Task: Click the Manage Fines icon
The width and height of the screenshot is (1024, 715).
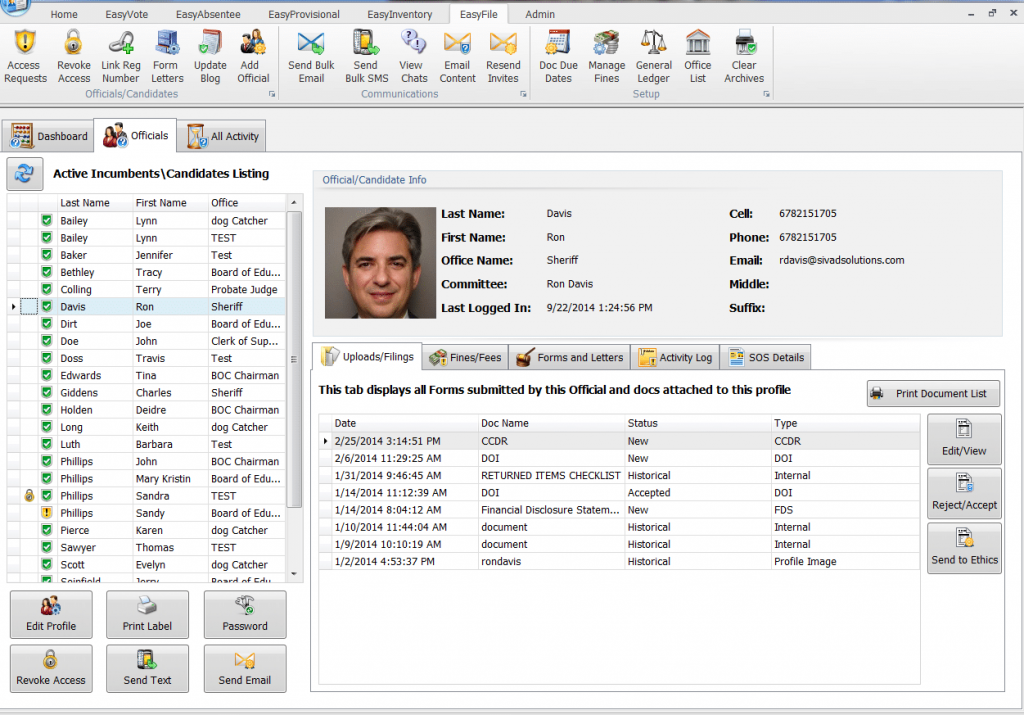Action: pos(606,55)
